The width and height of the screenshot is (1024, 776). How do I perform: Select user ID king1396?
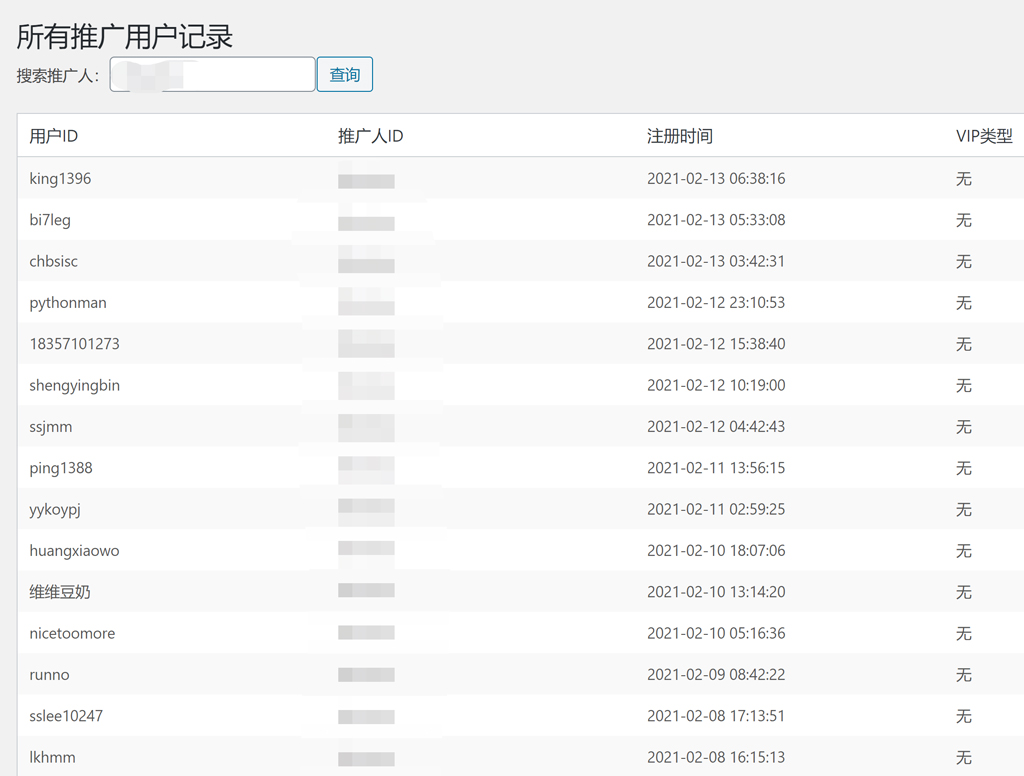60,178
